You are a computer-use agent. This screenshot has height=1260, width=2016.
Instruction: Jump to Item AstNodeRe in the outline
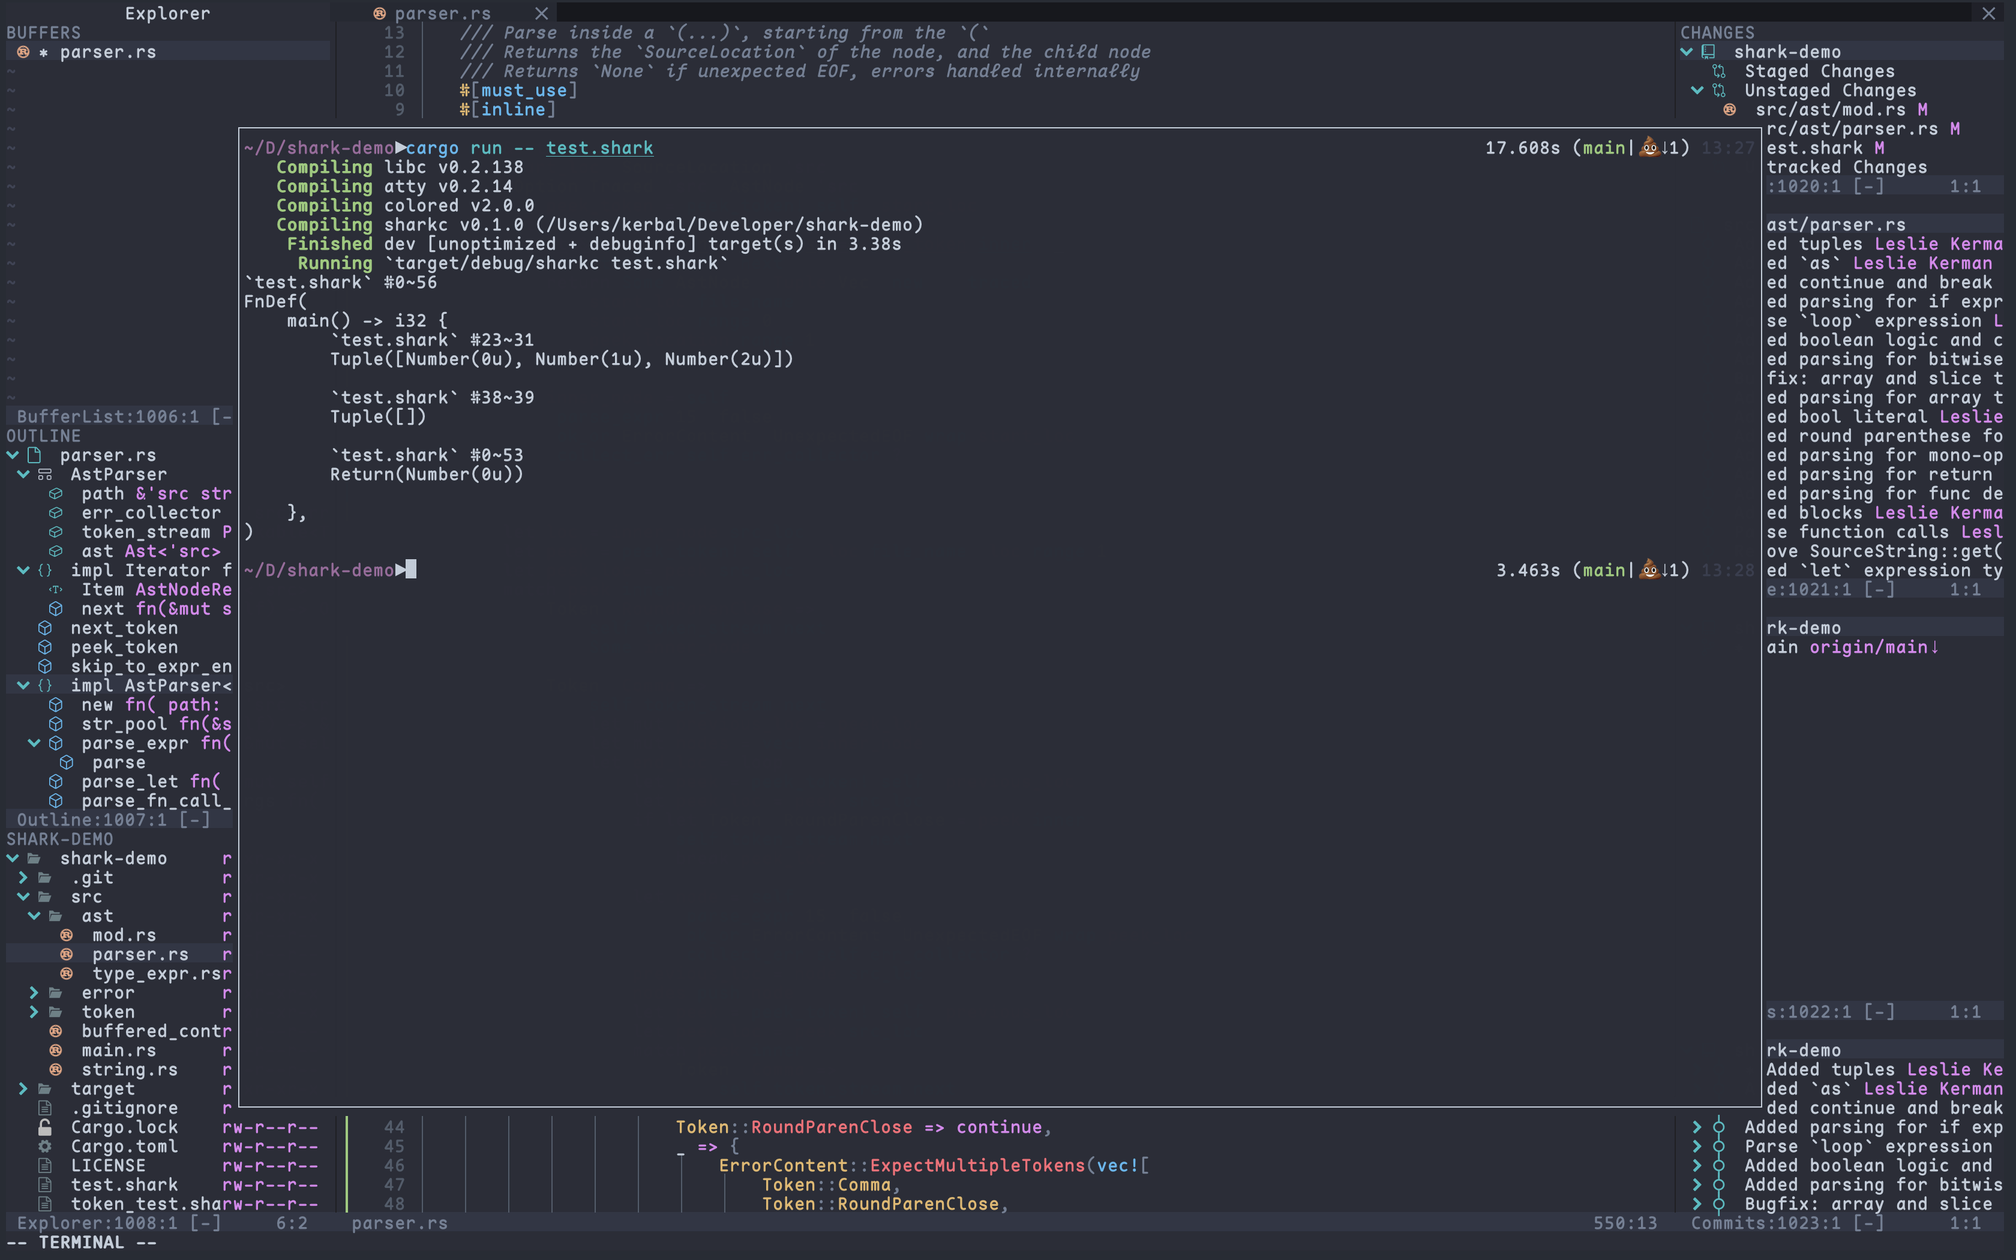156,590
